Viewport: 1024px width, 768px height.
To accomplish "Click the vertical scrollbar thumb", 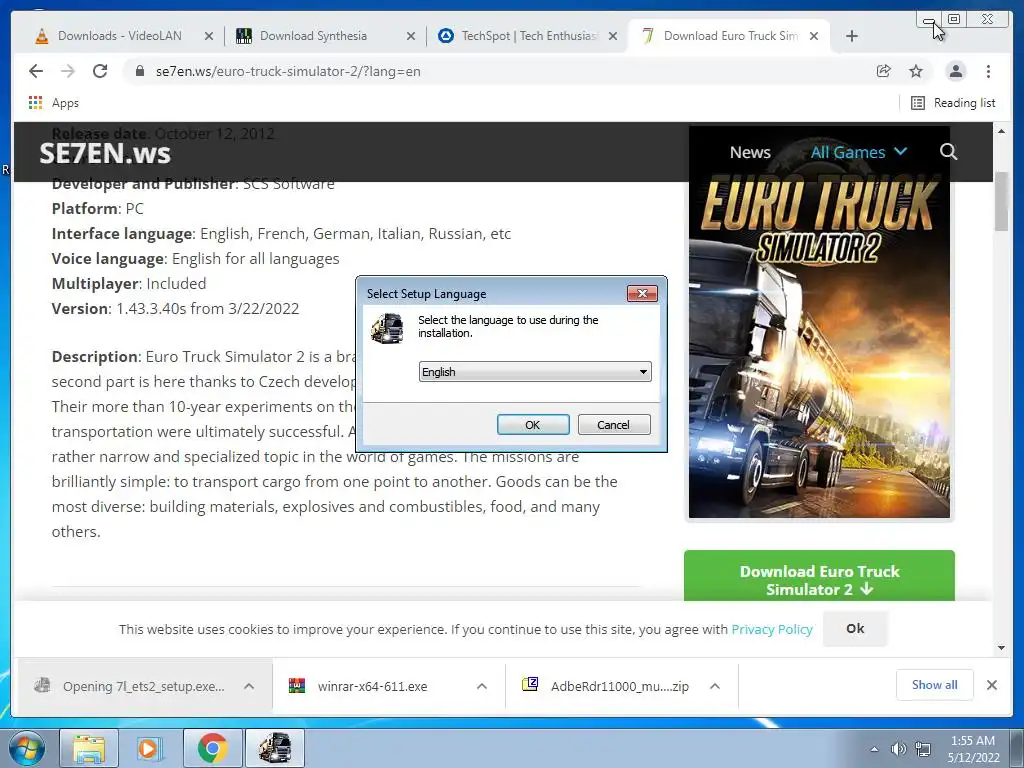I will click(x=1001, y=201).
